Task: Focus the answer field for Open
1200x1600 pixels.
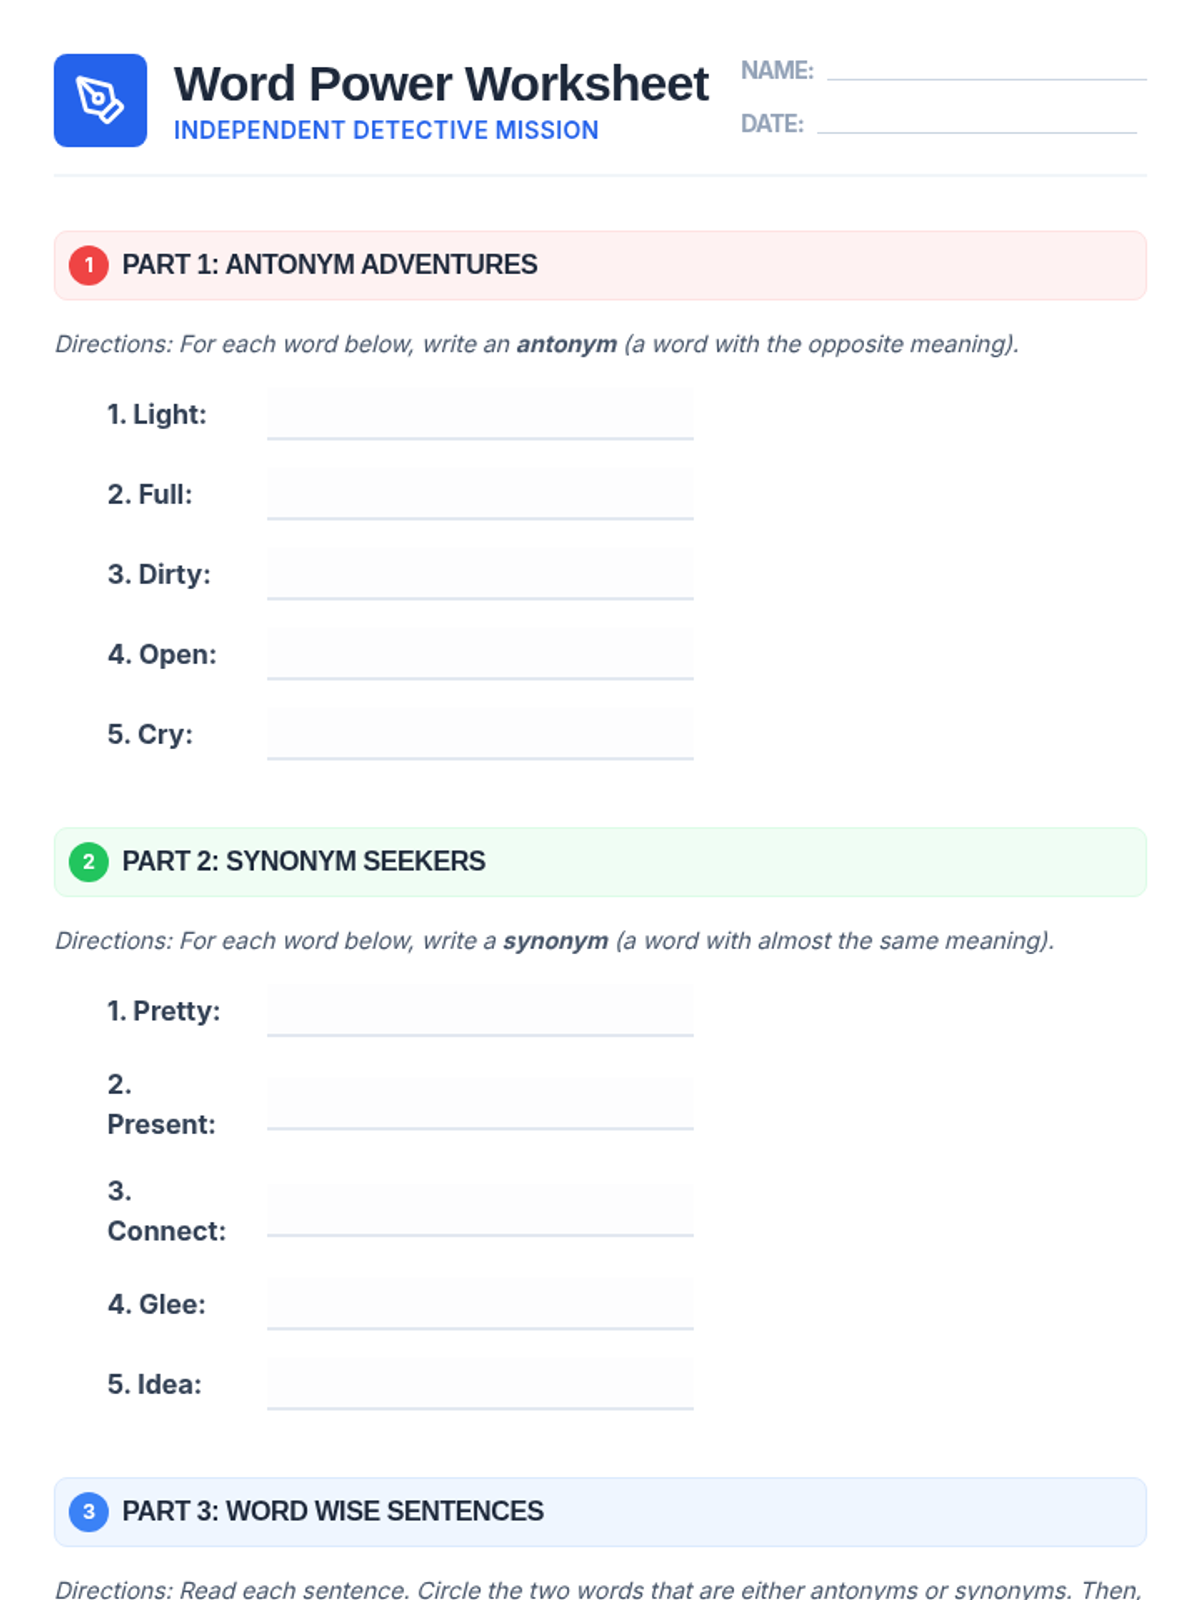Action: [480, 653]
